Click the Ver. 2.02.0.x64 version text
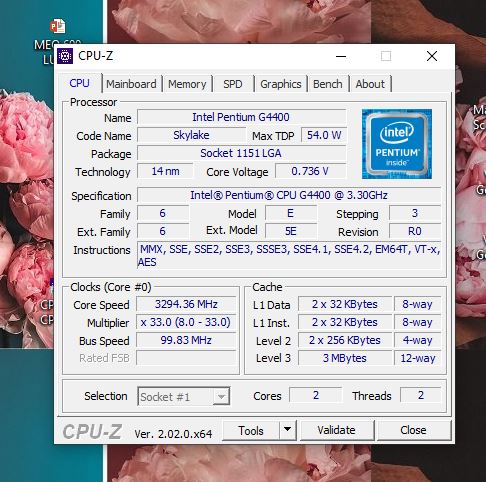Screen dimensions: 486x482 click(173, 434)
